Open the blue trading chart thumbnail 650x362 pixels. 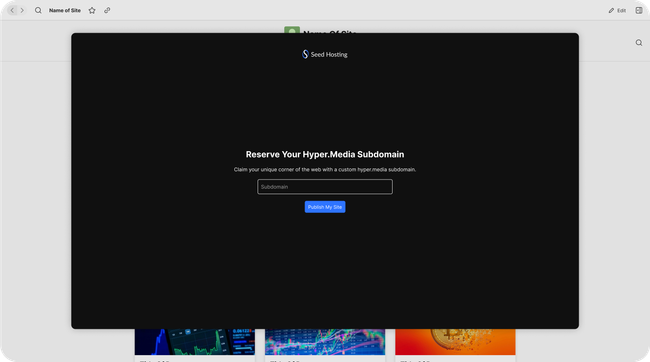click(x=195, y=342)
